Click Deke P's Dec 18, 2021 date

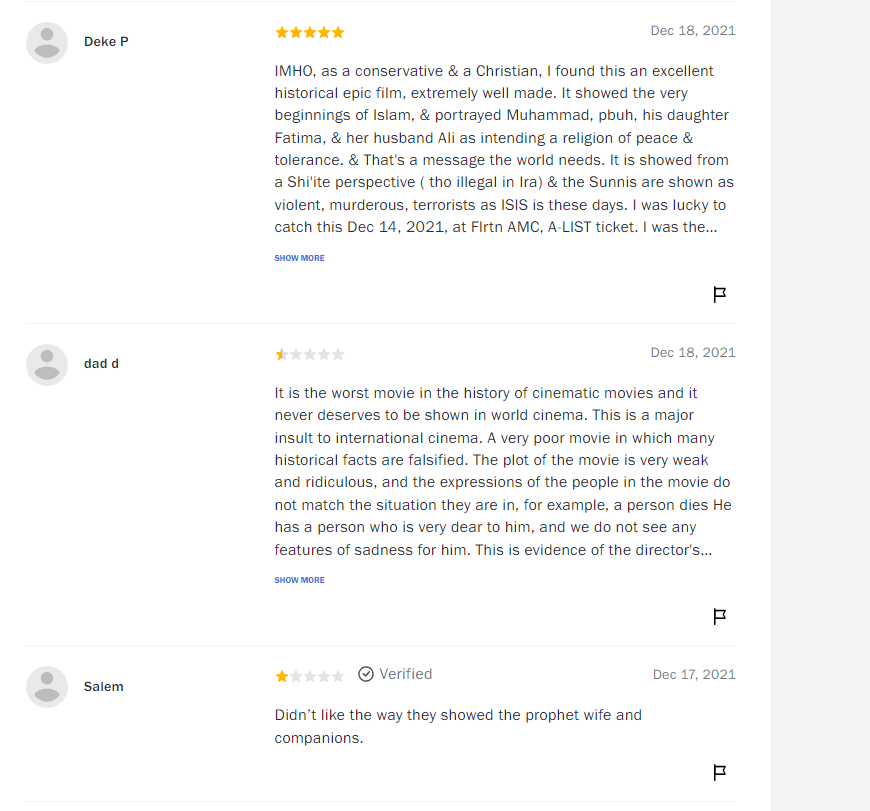click(x=692, y=31)
